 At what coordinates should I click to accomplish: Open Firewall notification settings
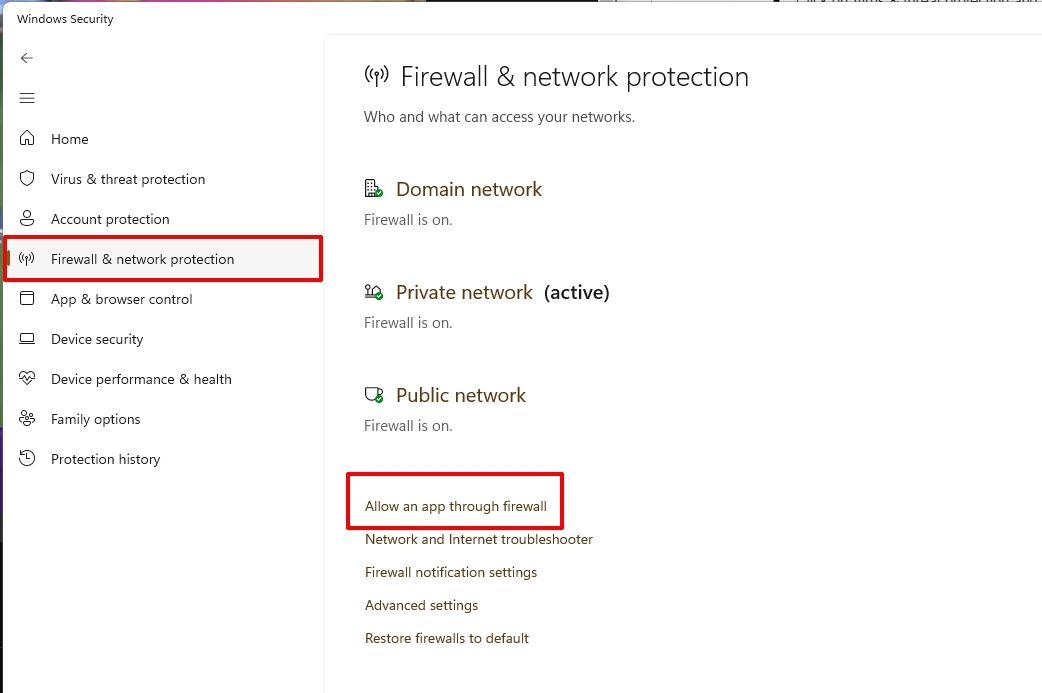coord(451,573)
